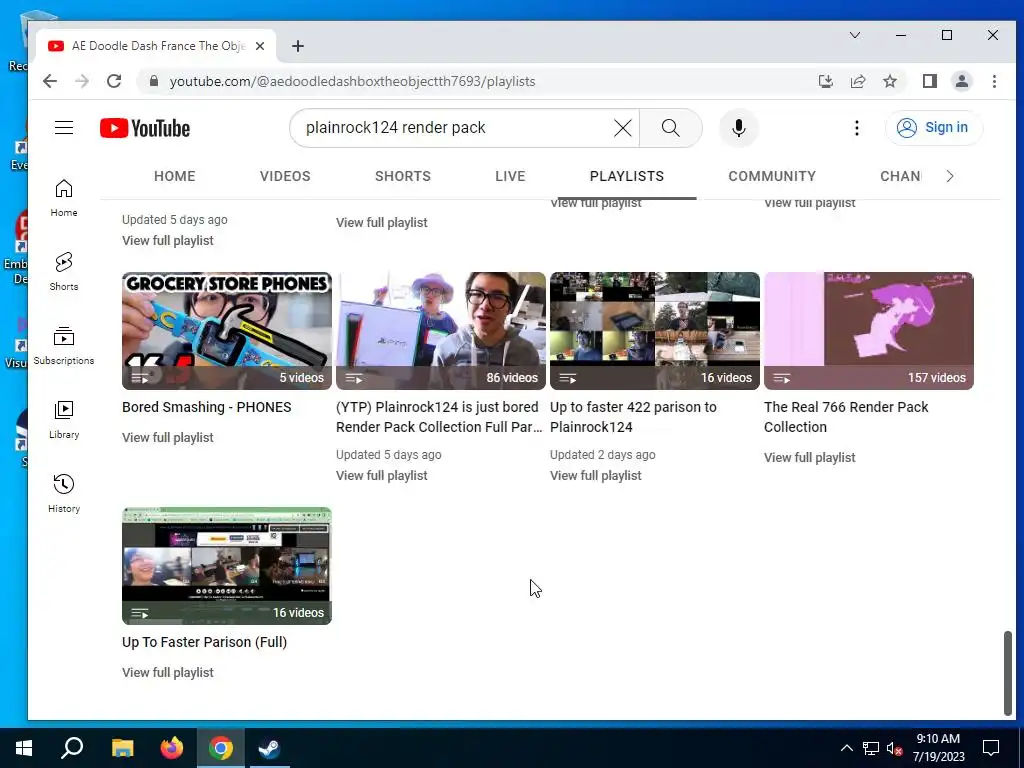This screenshot has height=768, width=1024.
Task: Open the Windows notification center
Action: click(991, 748)
